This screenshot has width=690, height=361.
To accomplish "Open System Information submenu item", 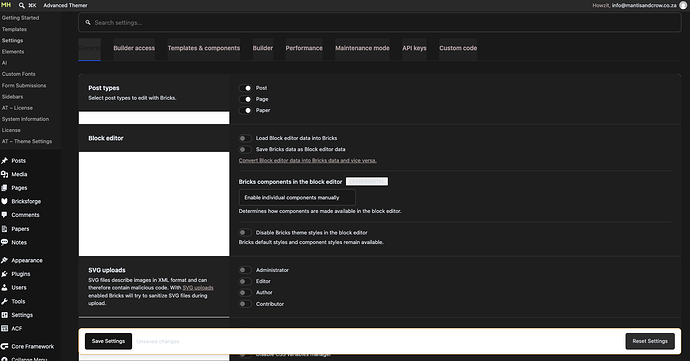I will [26, 119].
